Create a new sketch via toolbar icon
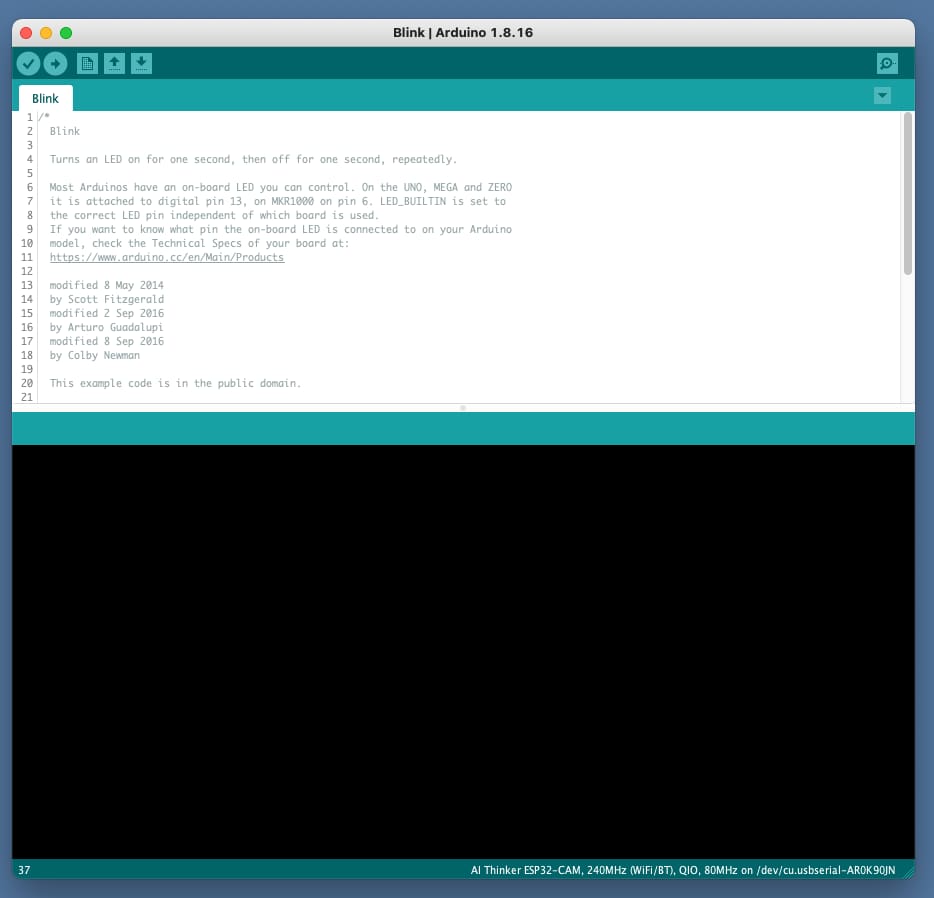934x898 pixels. point(88,64)
